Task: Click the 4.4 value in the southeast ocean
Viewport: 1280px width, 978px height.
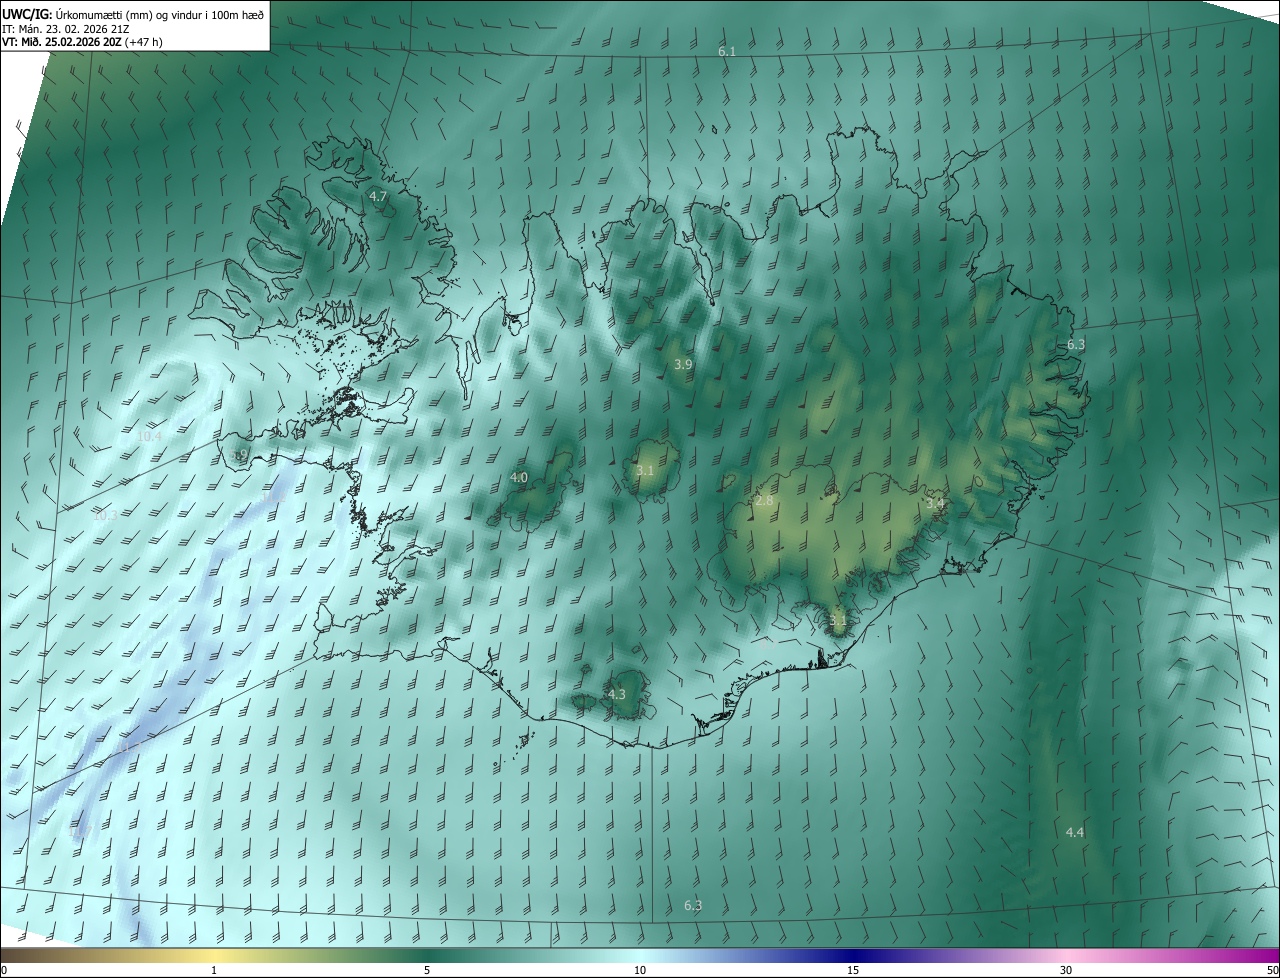Action: tap(1075, 833)
